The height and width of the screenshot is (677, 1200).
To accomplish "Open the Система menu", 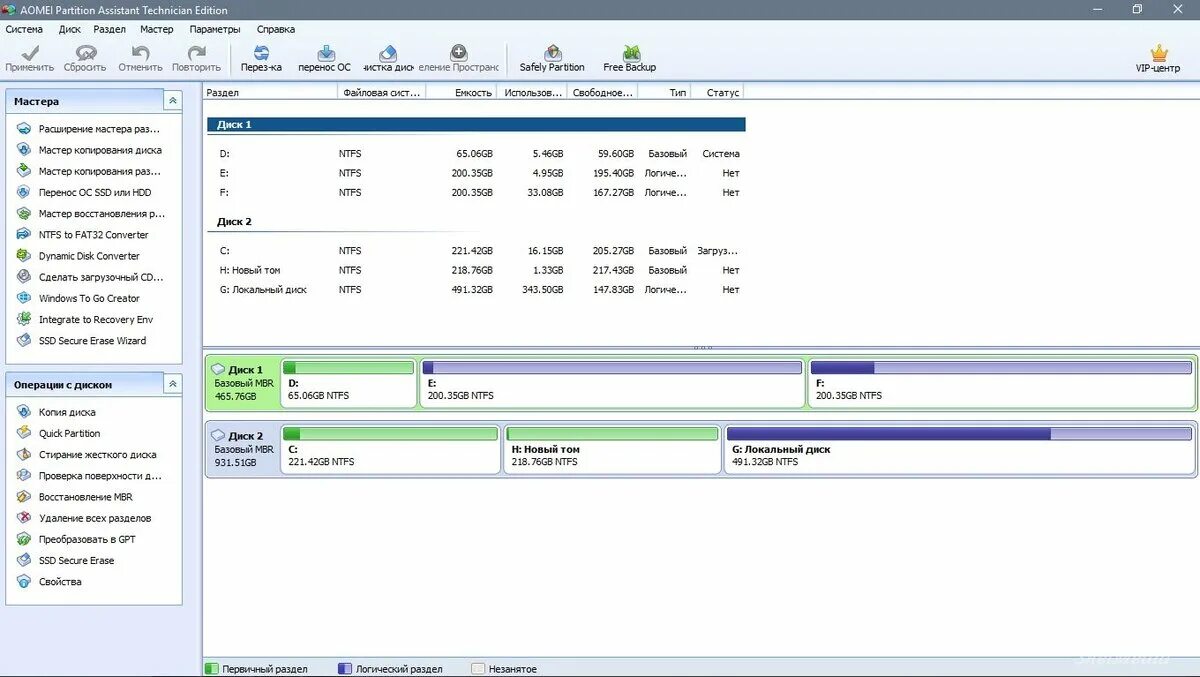I will (x=24, y=29).
